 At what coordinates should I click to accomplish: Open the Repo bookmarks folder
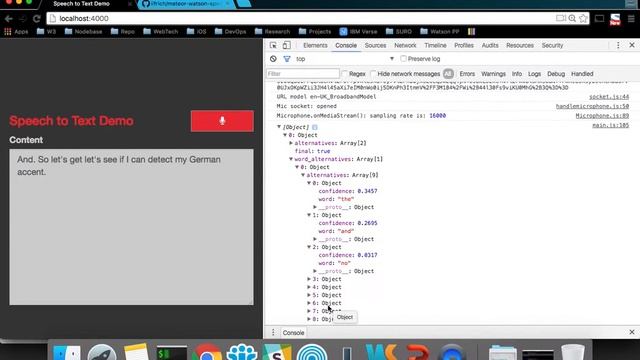[122, 31]
